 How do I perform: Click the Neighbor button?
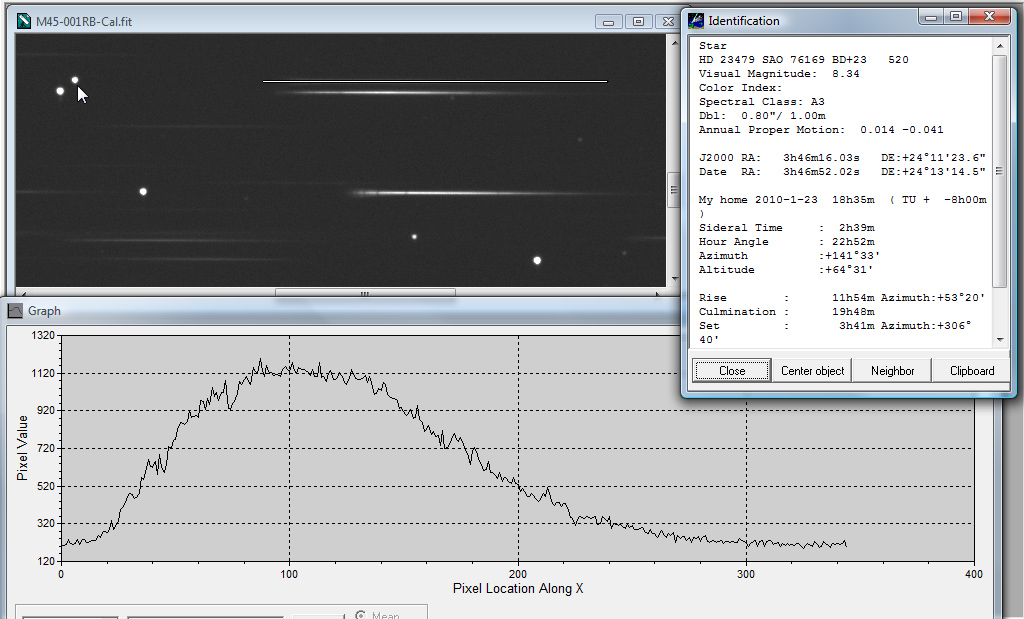(892, 370)
